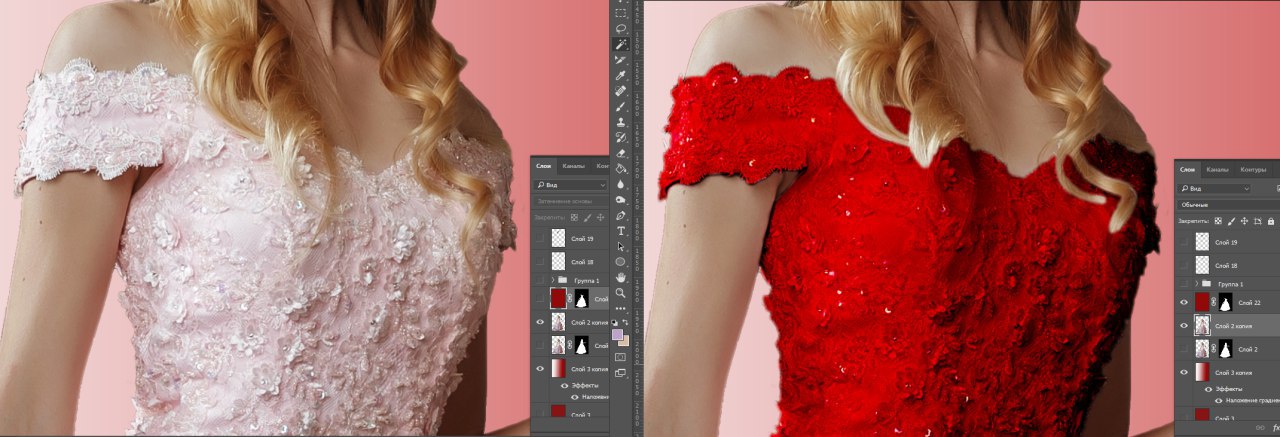The image size is (1280, 437).
Task: Select the Magic Wand tool
Action: (620, 44)
